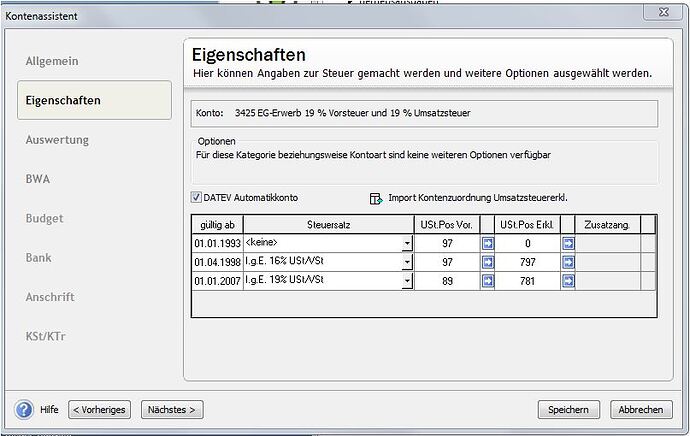Screen dimensions: 690x436
Task: Click the < Vorheriges button
Action: (99, 410)
